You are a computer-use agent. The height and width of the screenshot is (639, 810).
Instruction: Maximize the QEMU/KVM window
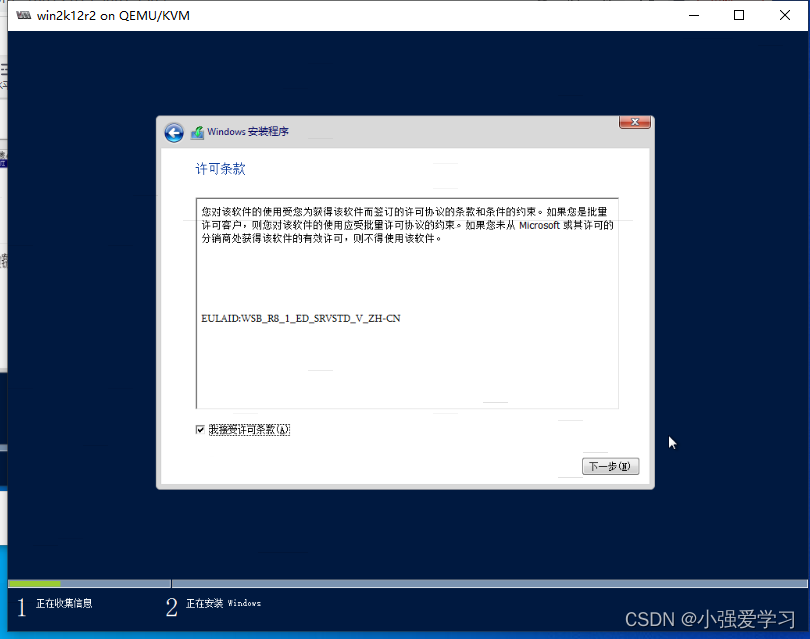737,15
